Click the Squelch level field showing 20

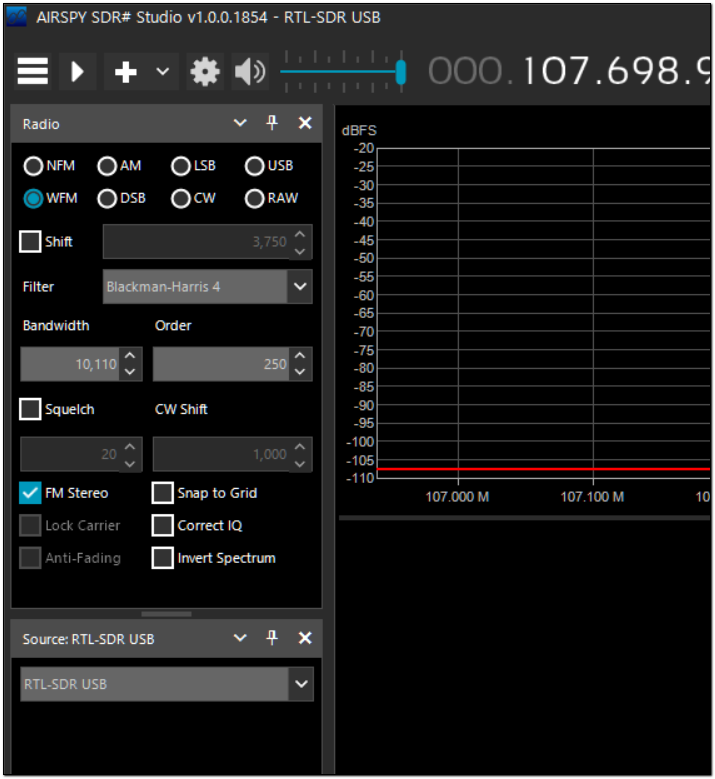point(70,454)
